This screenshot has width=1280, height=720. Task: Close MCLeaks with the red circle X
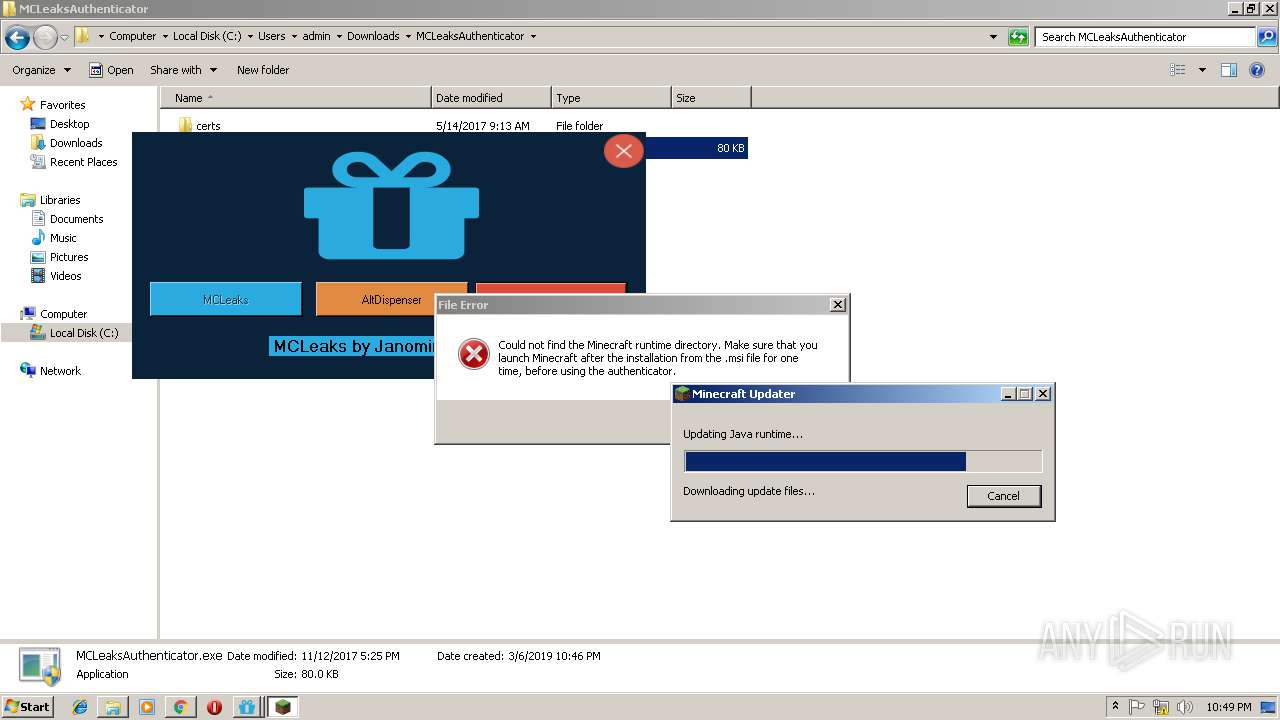click(x=624, y=151)
